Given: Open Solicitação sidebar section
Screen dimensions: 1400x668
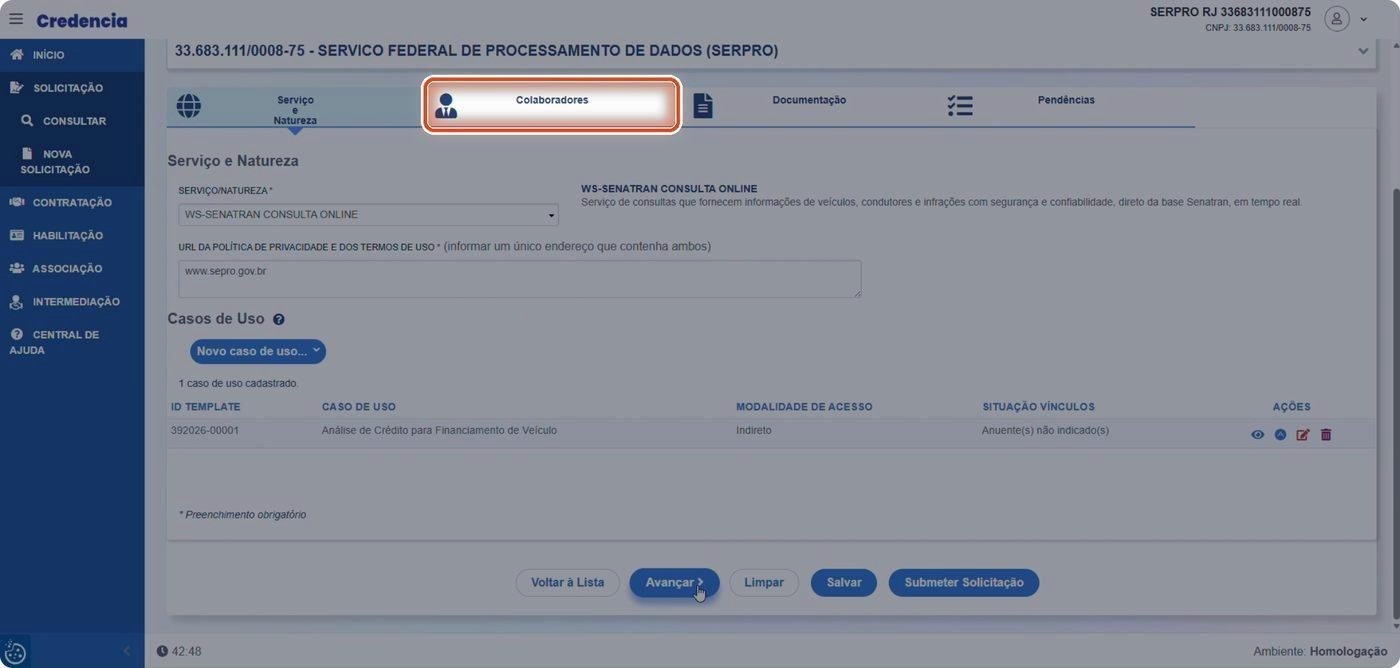Looking at the screenshot, I should tap(72, 88).
